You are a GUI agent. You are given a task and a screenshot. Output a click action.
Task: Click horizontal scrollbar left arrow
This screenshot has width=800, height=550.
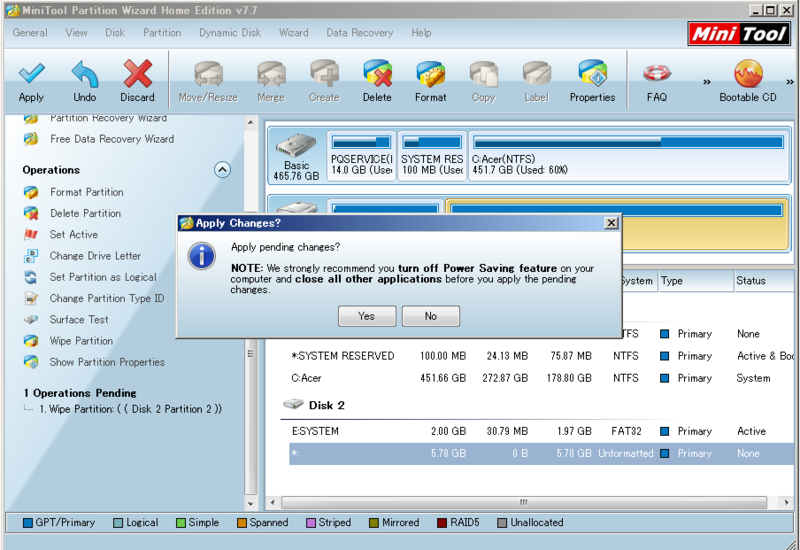[x=272, y=503]
